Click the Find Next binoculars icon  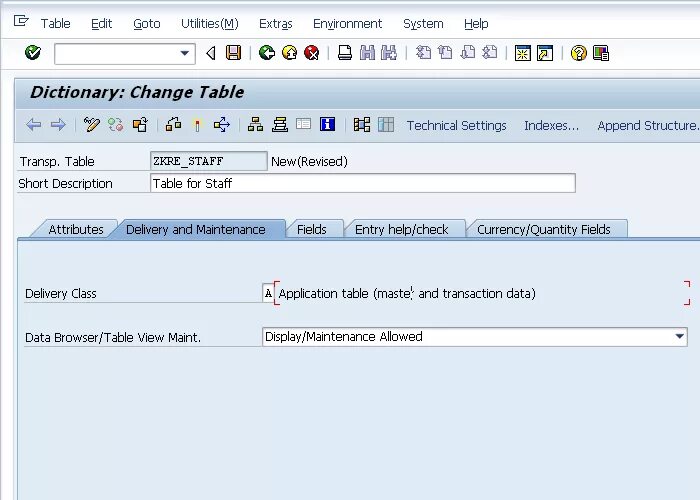389,53
